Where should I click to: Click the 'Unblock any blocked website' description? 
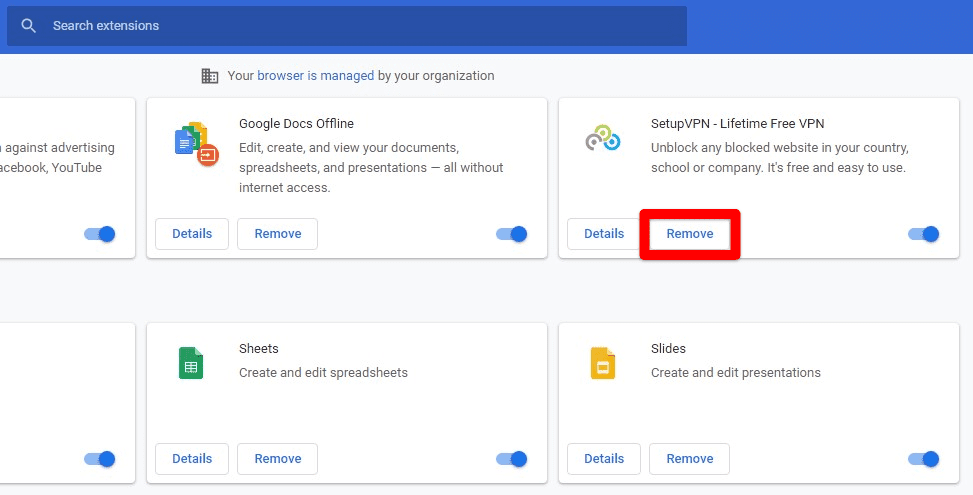tap(779, 158)
